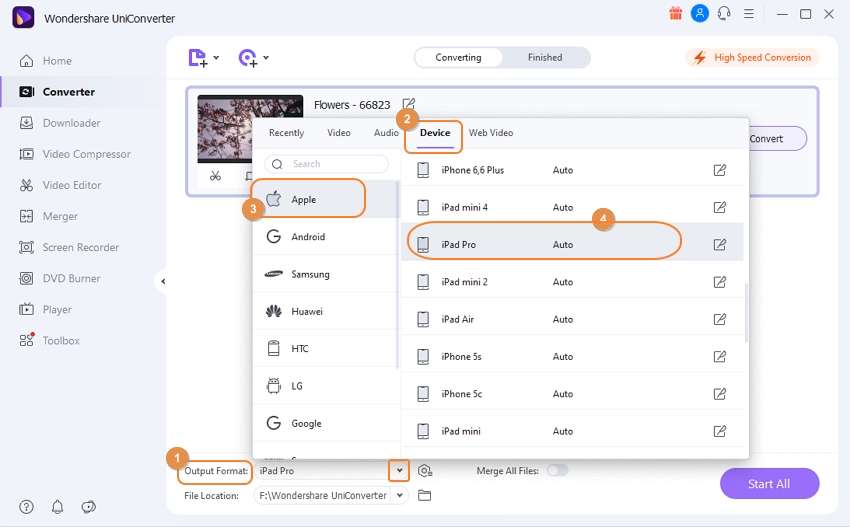Switch to the Video format tab
The width and height of the screenshot is (850, 527).
click(339, 133)
